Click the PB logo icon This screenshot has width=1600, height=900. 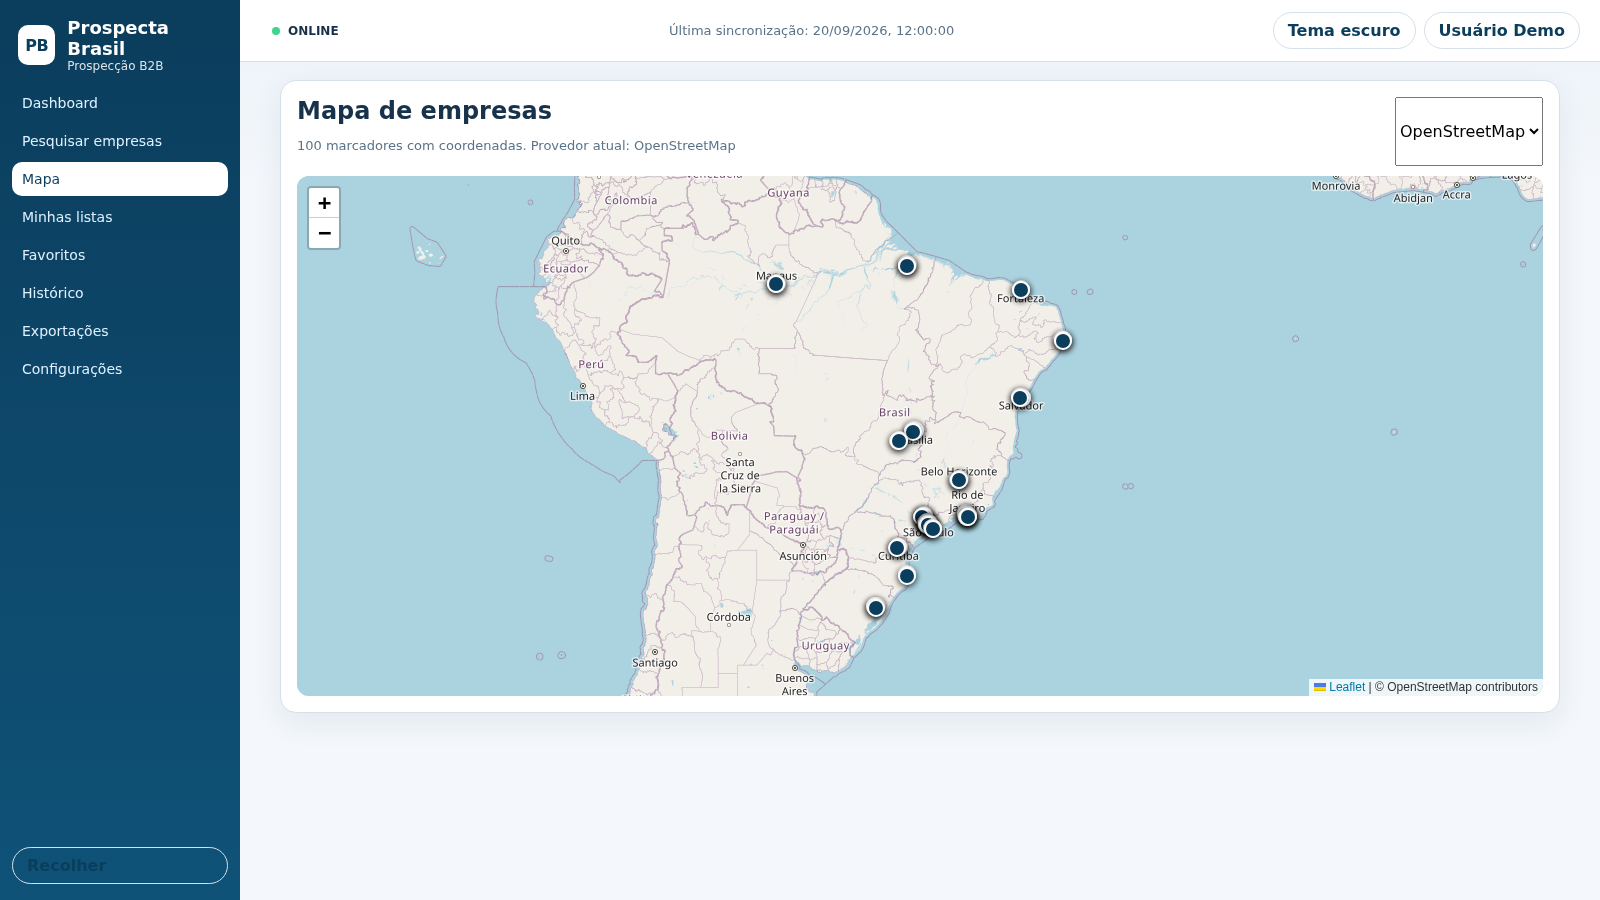pyautogui.click(x=37, y=45)
